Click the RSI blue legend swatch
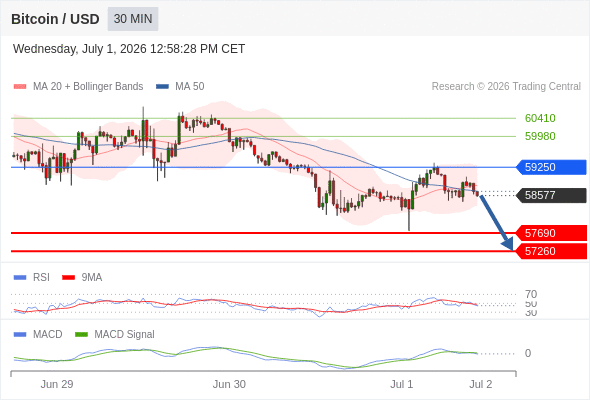Image resolution: width=590 pixels, height=400 pixels. pyautogui.click(x=20, y=278)
